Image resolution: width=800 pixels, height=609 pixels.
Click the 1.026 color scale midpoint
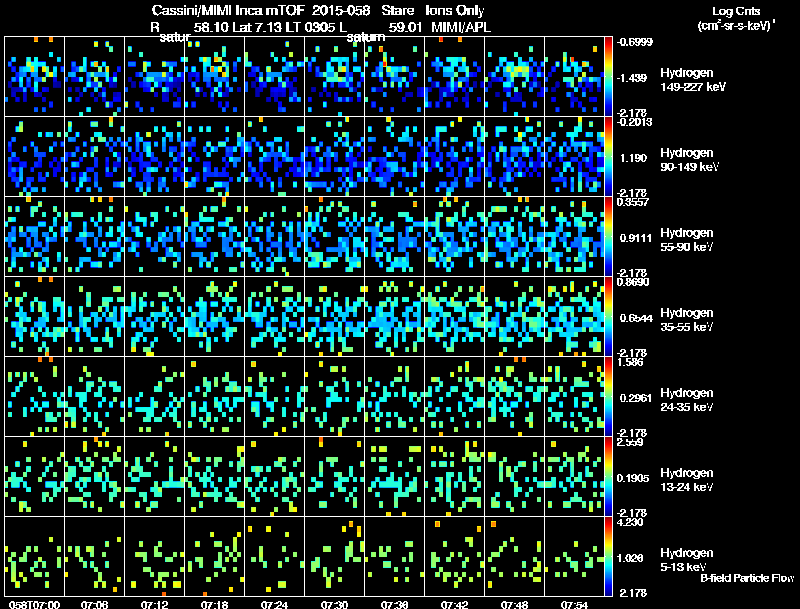633,559
